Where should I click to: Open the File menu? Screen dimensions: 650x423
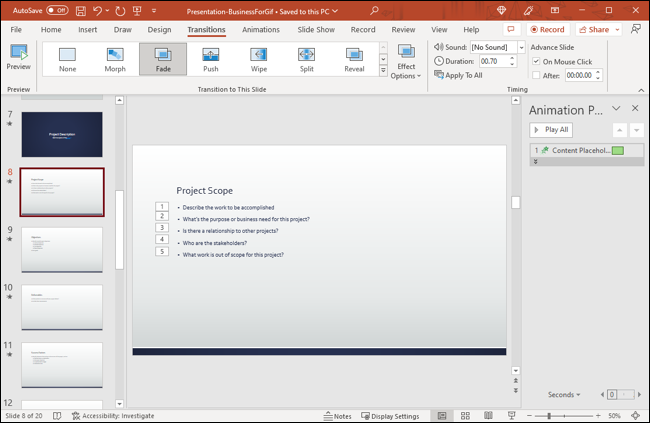click(x=16, y=29)
